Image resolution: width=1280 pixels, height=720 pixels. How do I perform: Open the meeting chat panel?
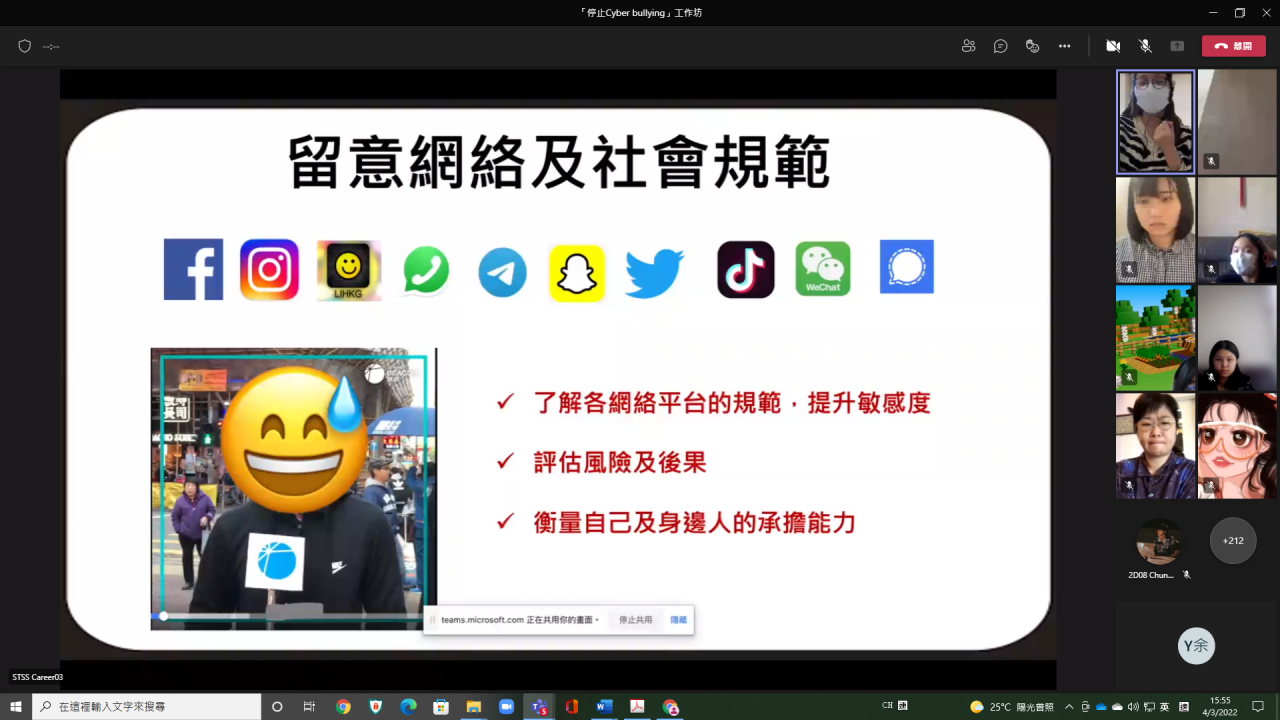pos(1000,46)
